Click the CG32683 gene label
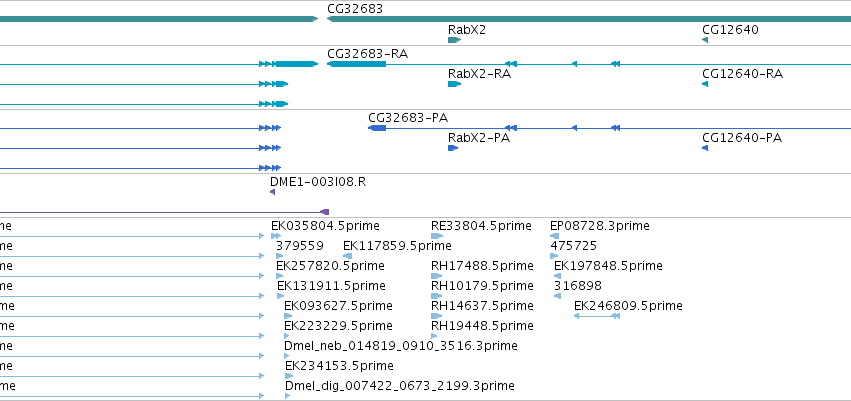Image resolution: width=851 pixels, height=401 pixels. coord(355,9)
